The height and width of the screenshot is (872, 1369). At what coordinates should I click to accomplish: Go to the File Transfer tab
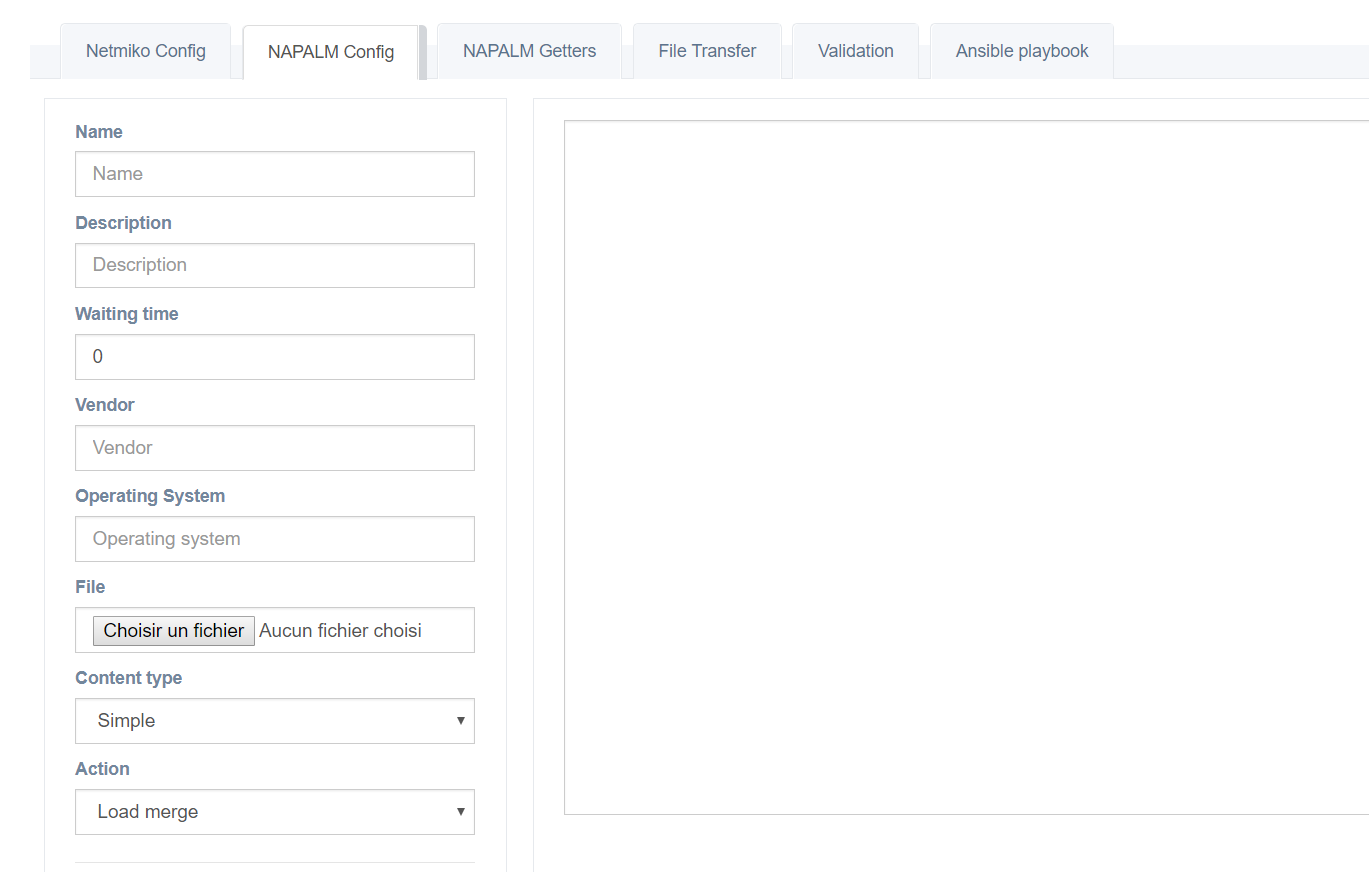(707, 51)
